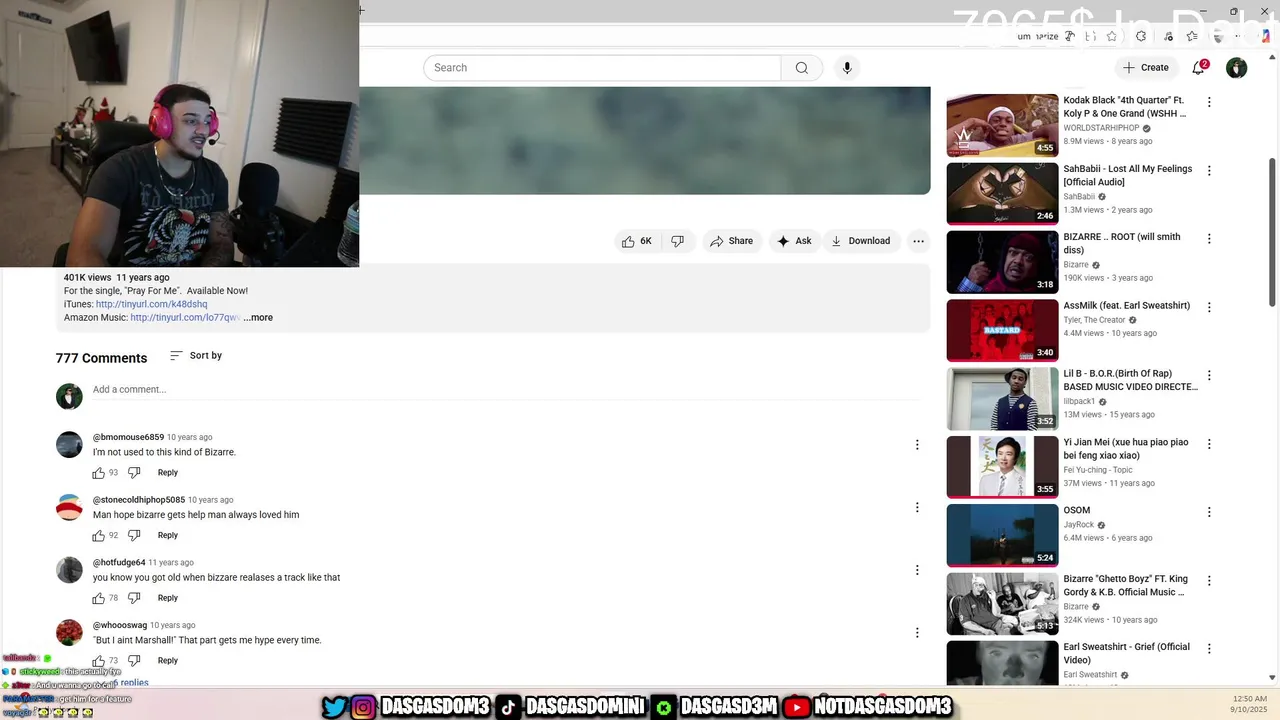Open menu for Kodak Black 4th Quarter video
The width and height of the screenshot is (1280, 720).
tap(1209, 102)
